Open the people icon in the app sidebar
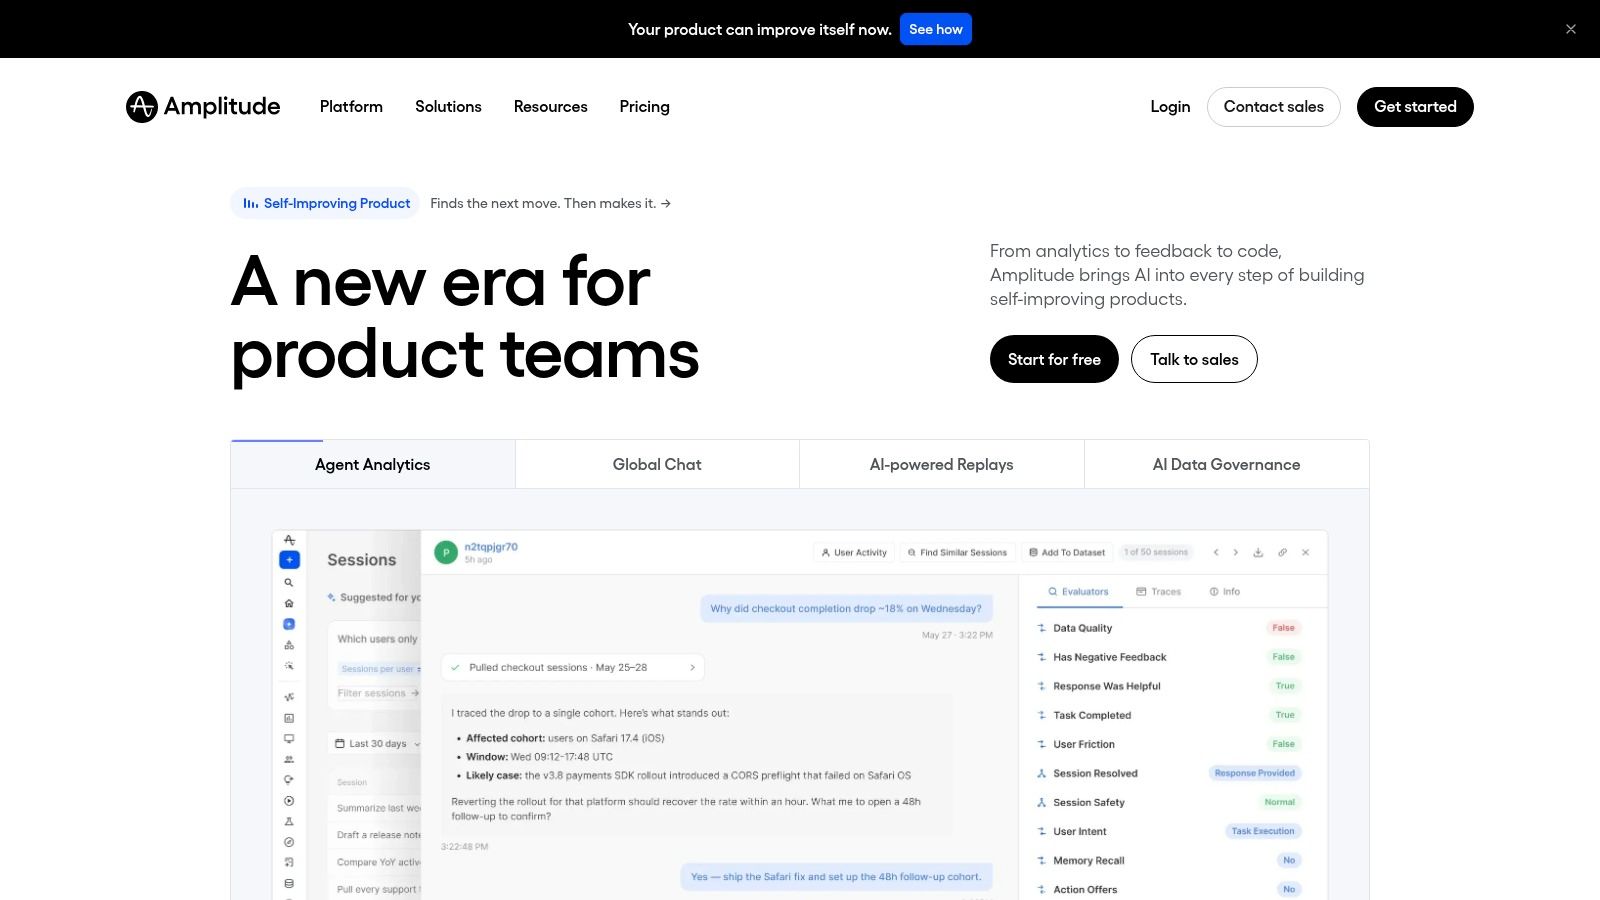The height and width of the screenshot is (900, 1600). [x=289, y=760]
